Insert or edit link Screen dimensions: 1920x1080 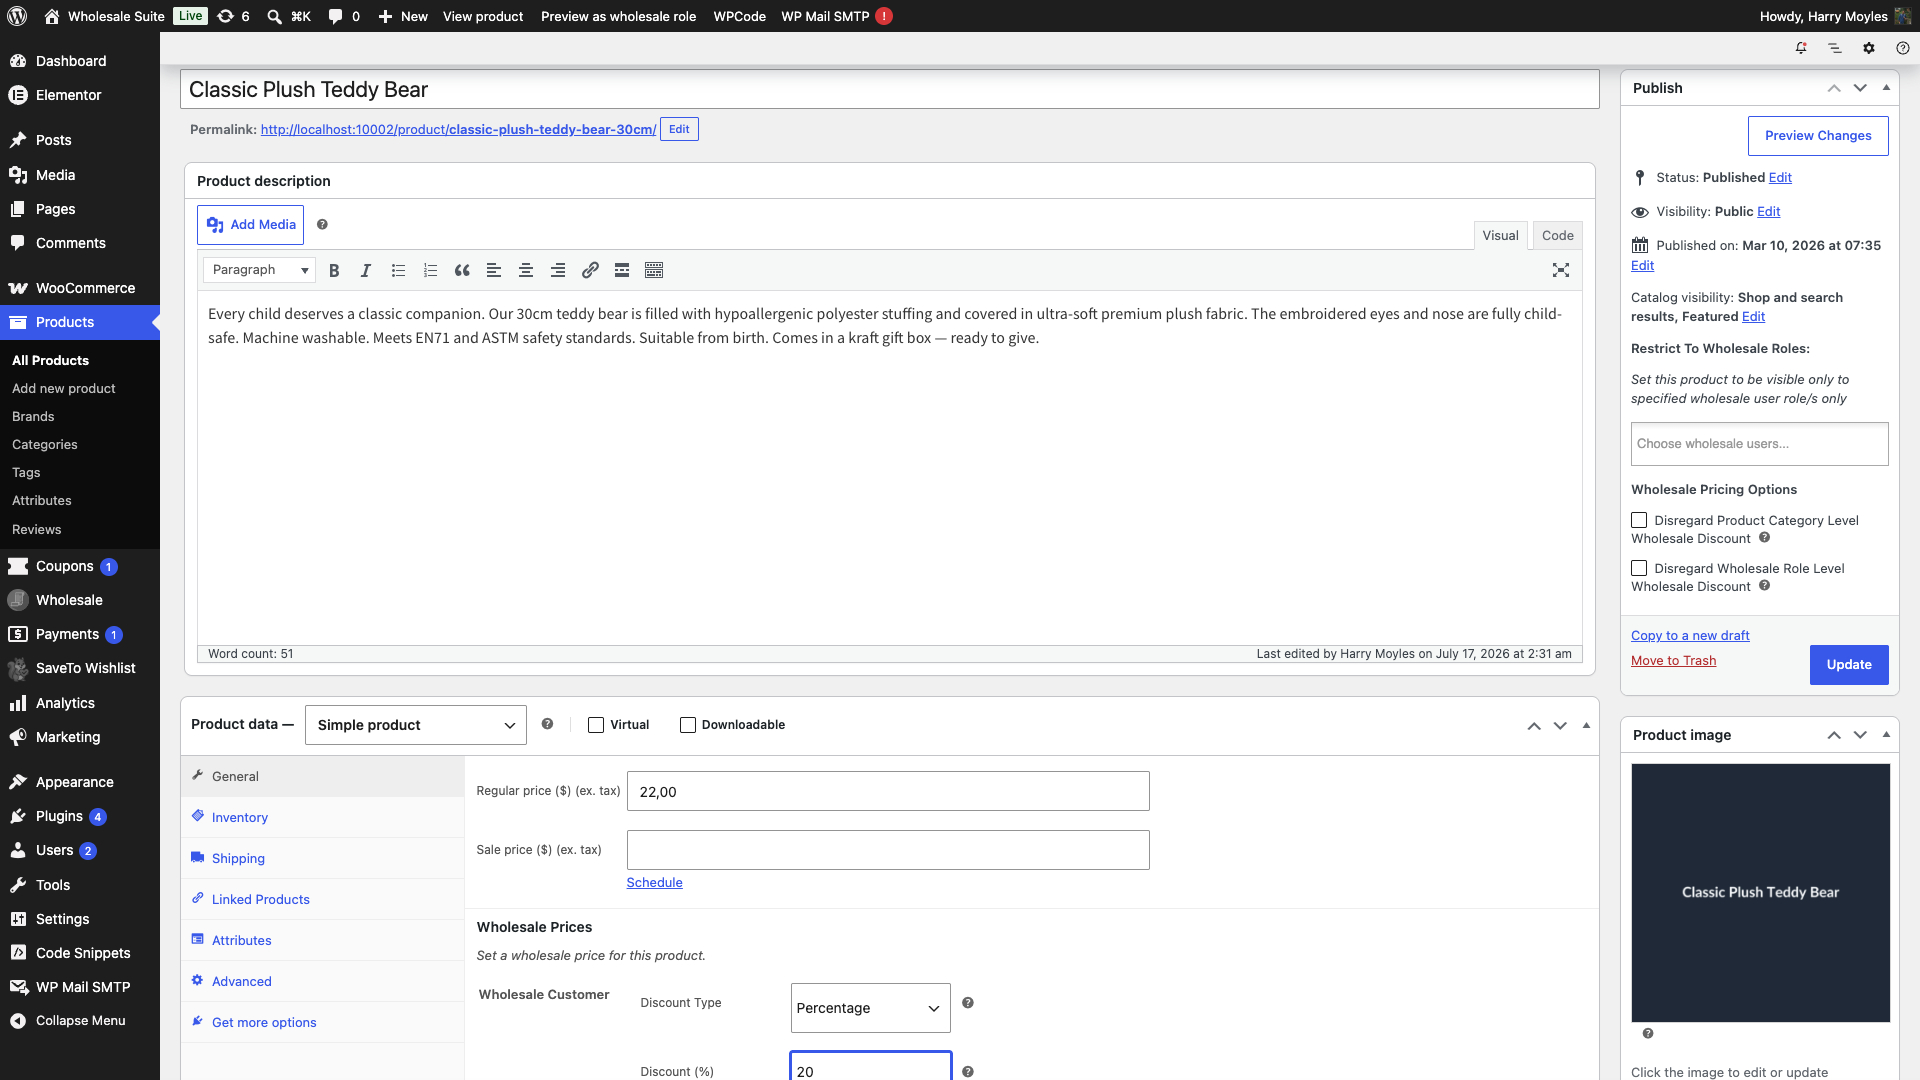(590, 270)
